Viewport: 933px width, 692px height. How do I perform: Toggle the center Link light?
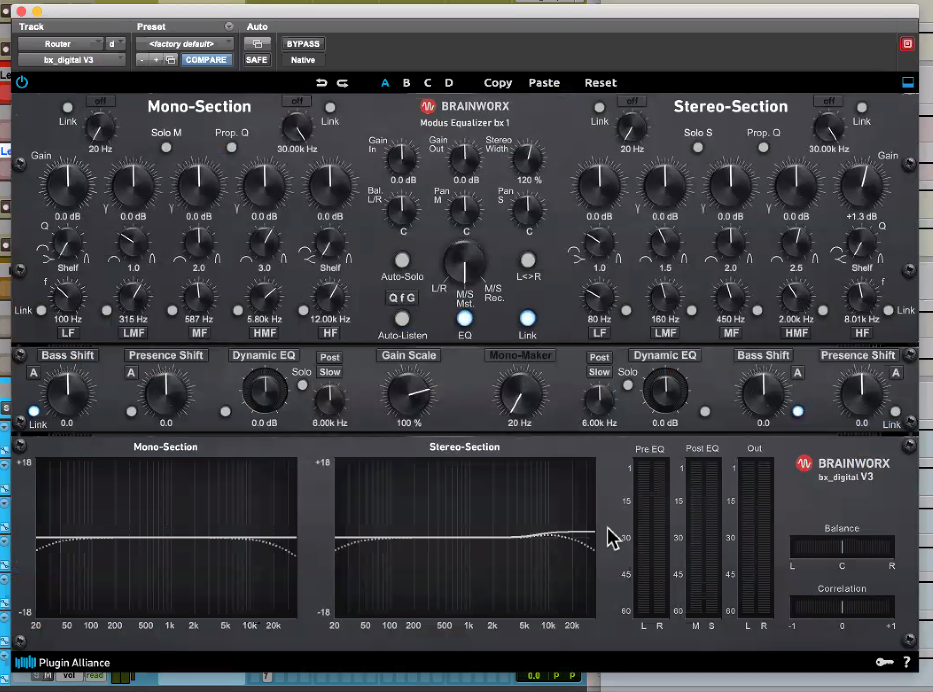click(x=527, y=318)
